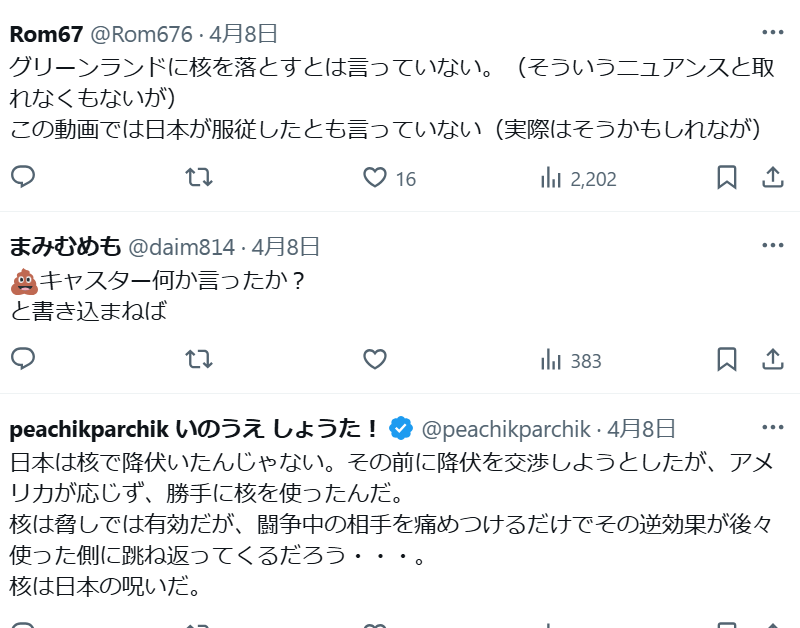Open more options on まみむめも's tweet
The height and width of the screenshot is (628, 800).
point(772,245)
